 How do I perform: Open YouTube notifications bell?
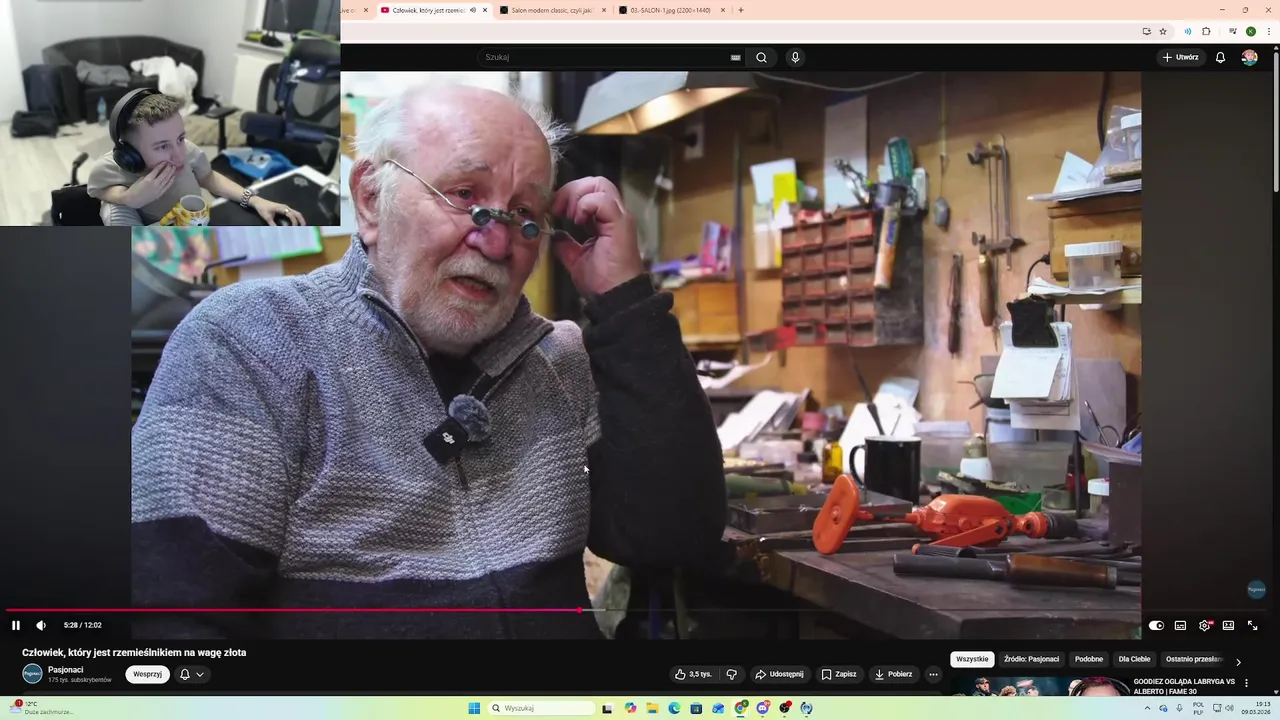[x=1220, y=57]
